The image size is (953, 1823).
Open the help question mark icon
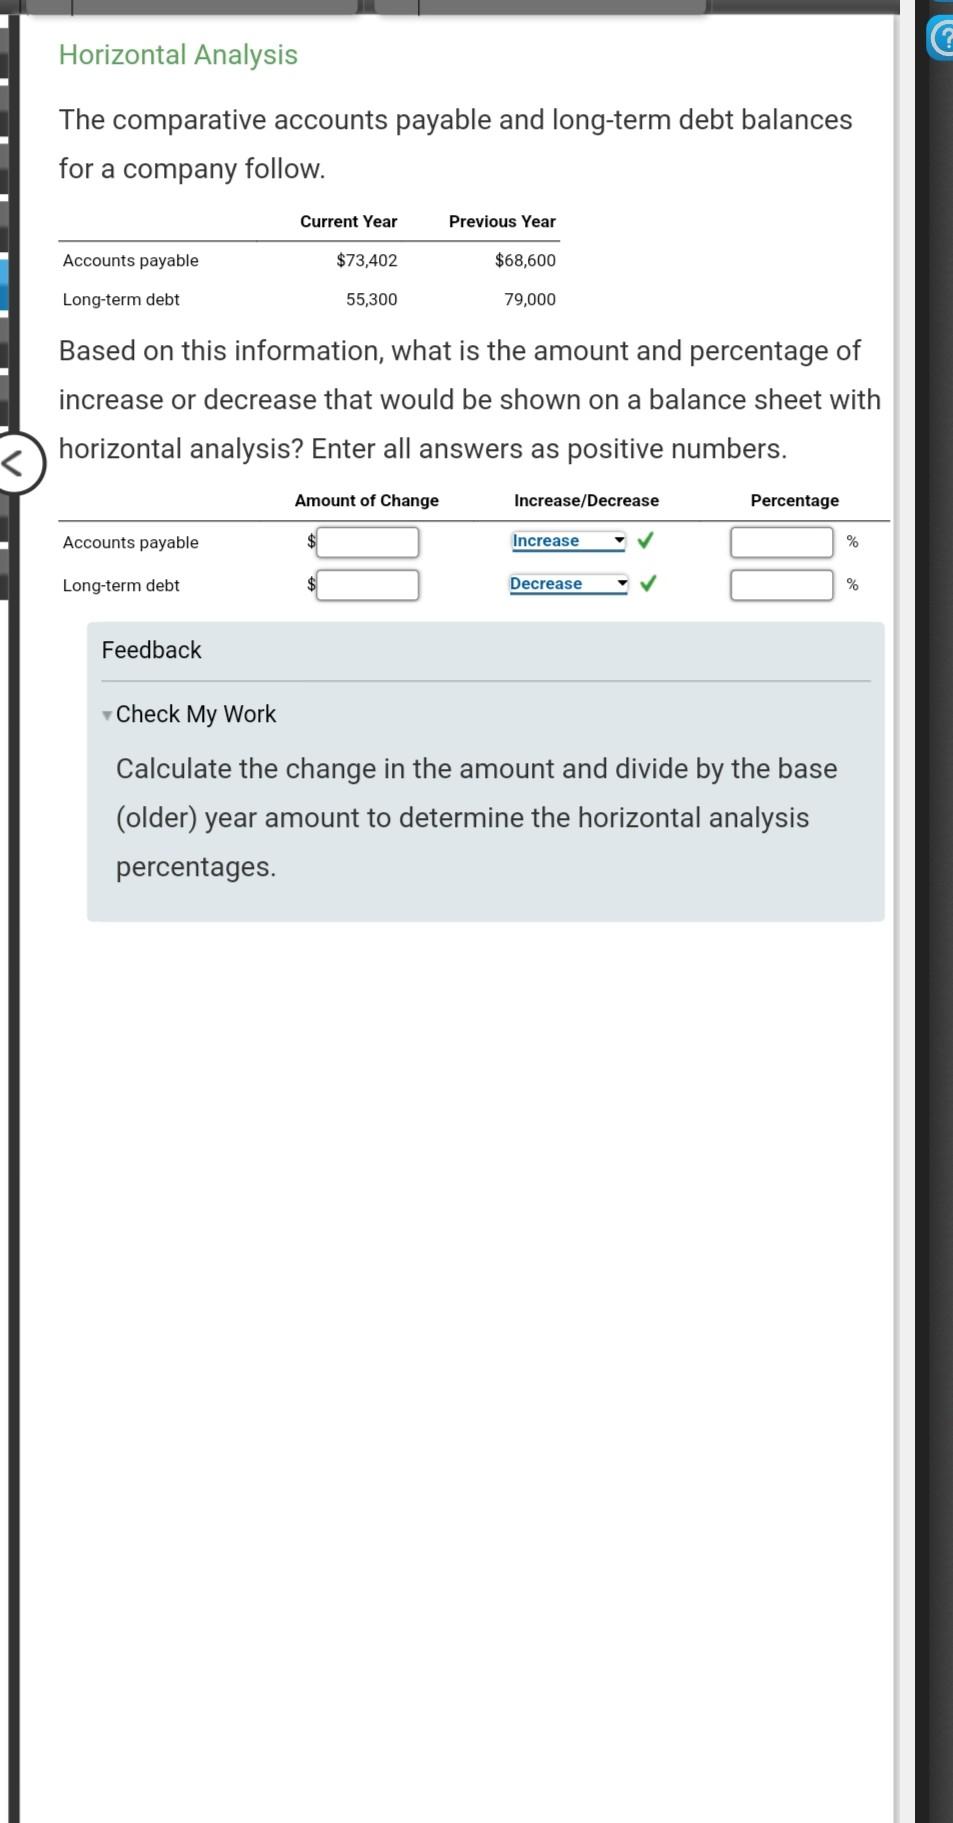pos(942,39)
